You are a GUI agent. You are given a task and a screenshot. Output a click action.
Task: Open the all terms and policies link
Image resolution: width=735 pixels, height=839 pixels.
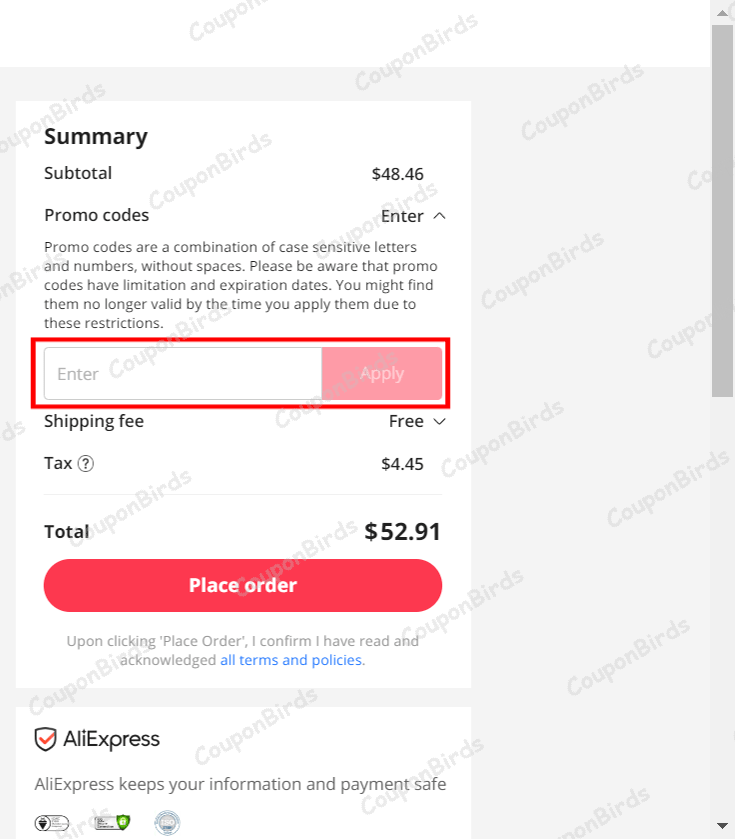click(291, 660)
